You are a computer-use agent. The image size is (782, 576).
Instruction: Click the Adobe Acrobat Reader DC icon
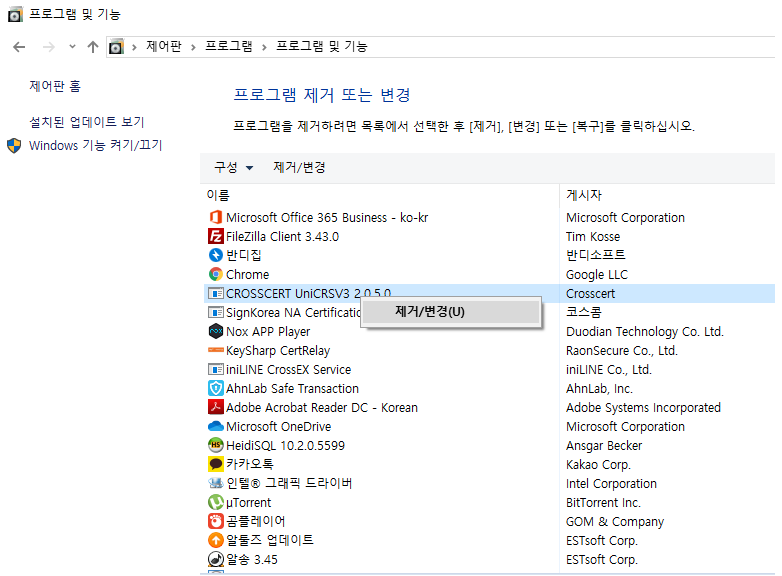(x=215, y=407)
